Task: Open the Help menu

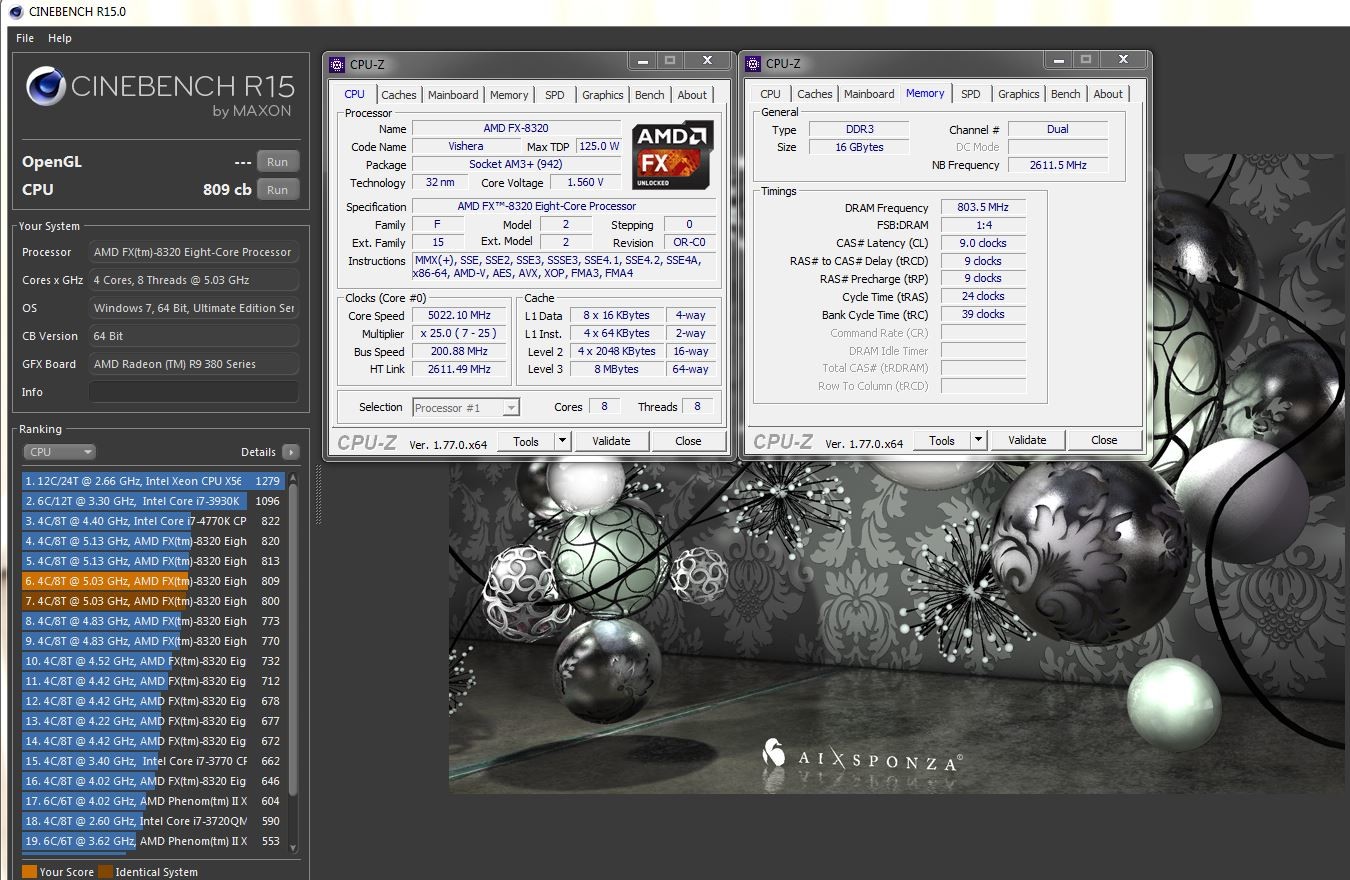Action: (60, 38)
